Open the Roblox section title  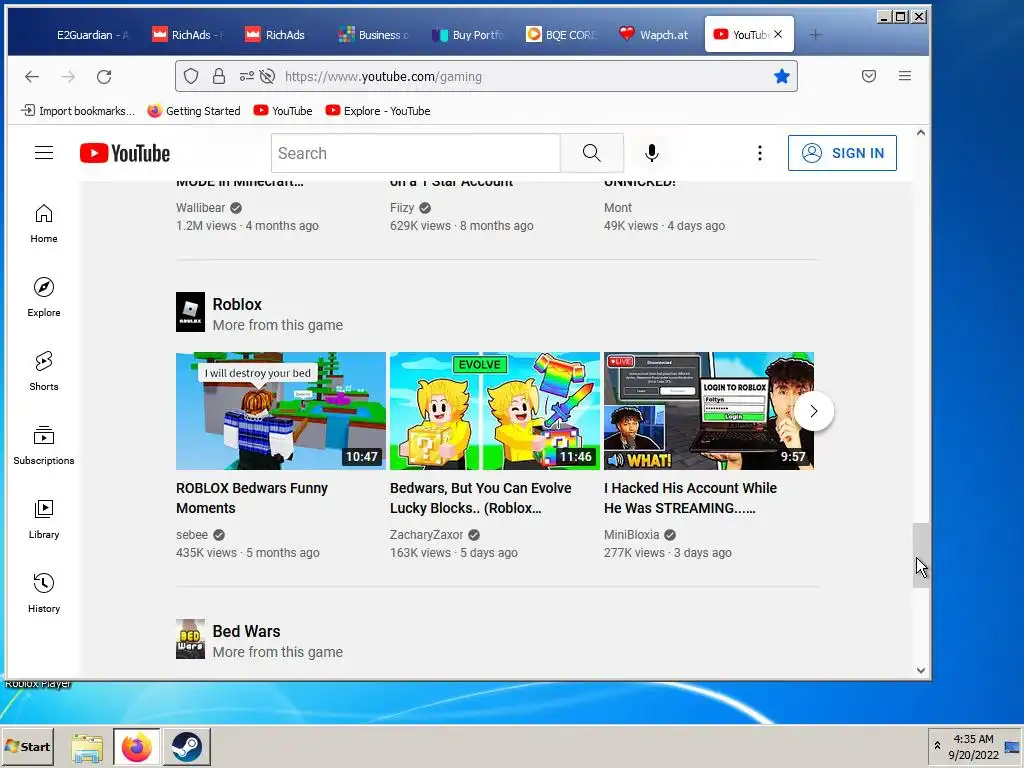[237, 304]
